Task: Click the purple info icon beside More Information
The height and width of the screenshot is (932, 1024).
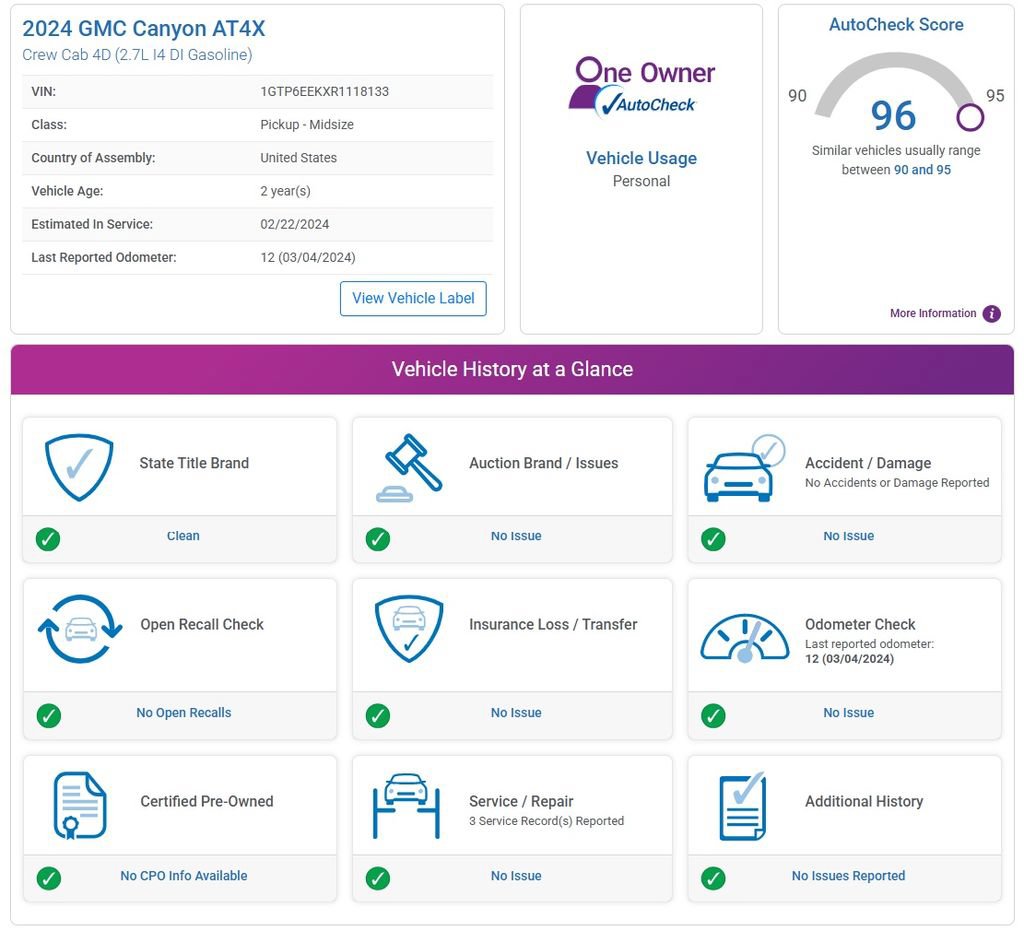Action: pos(991,313)
